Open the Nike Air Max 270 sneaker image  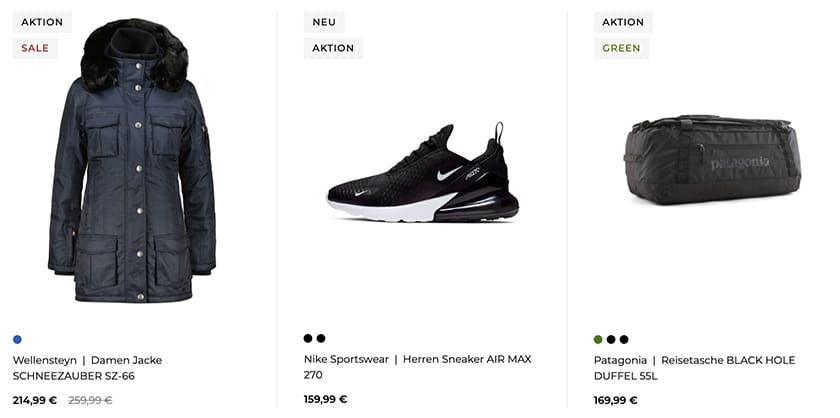pyautogui.click(x=423, y=173)
